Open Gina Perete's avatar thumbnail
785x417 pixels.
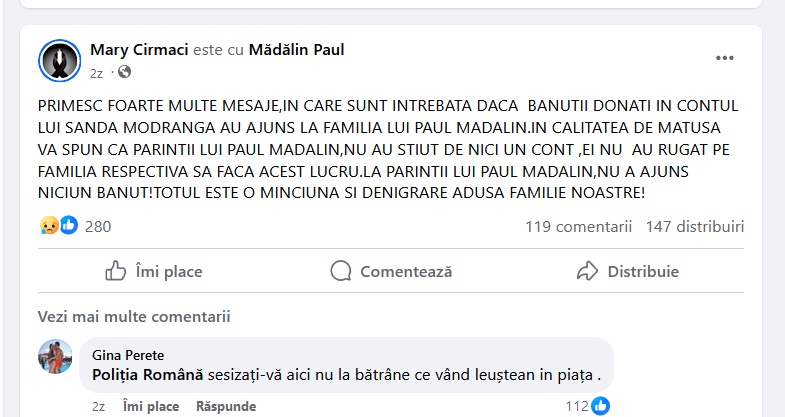56,356
